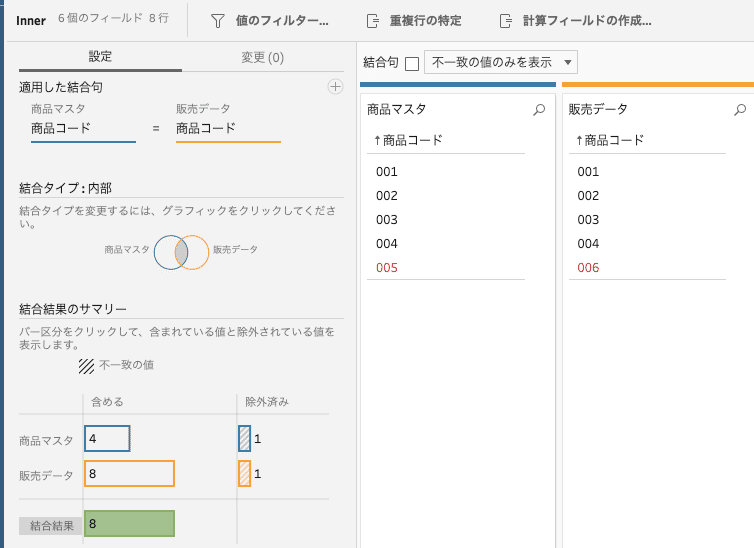This screenshot has height=548, width=754.
Task: Open the 不一致の値のみを表示 dropdown
Action: (x=501, y=62)
